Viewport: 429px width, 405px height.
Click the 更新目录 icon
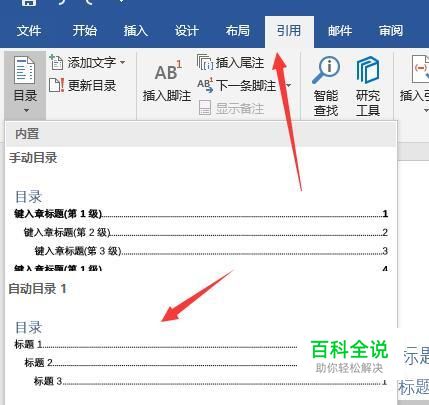pos(56,85)
